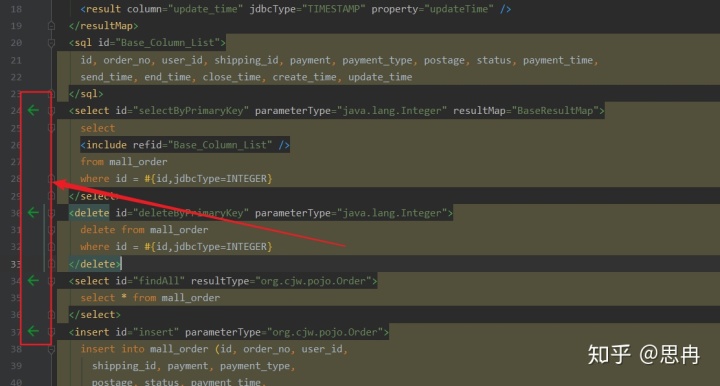Viewport: 720px width, 386px height.
Task: Click line number 18 in gutter
Action: (16, 9)
